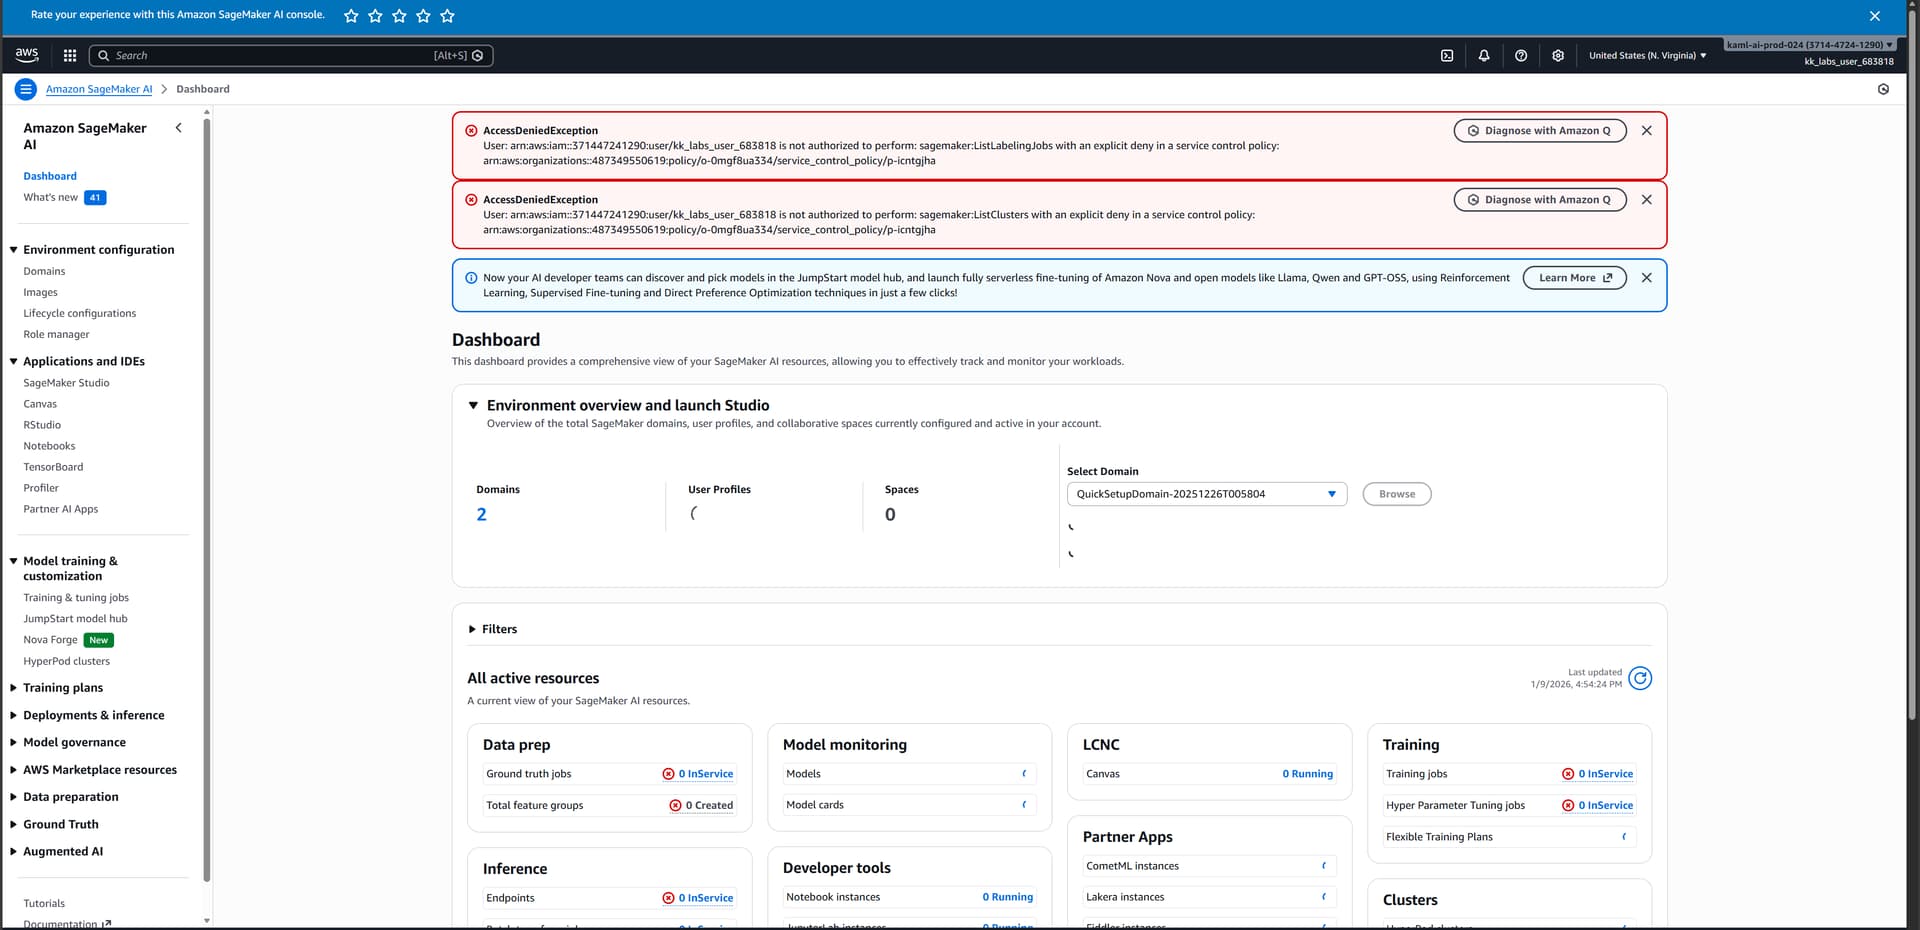Collapse the Environment configuration section
1920x930 pixels.
(14, 250)
